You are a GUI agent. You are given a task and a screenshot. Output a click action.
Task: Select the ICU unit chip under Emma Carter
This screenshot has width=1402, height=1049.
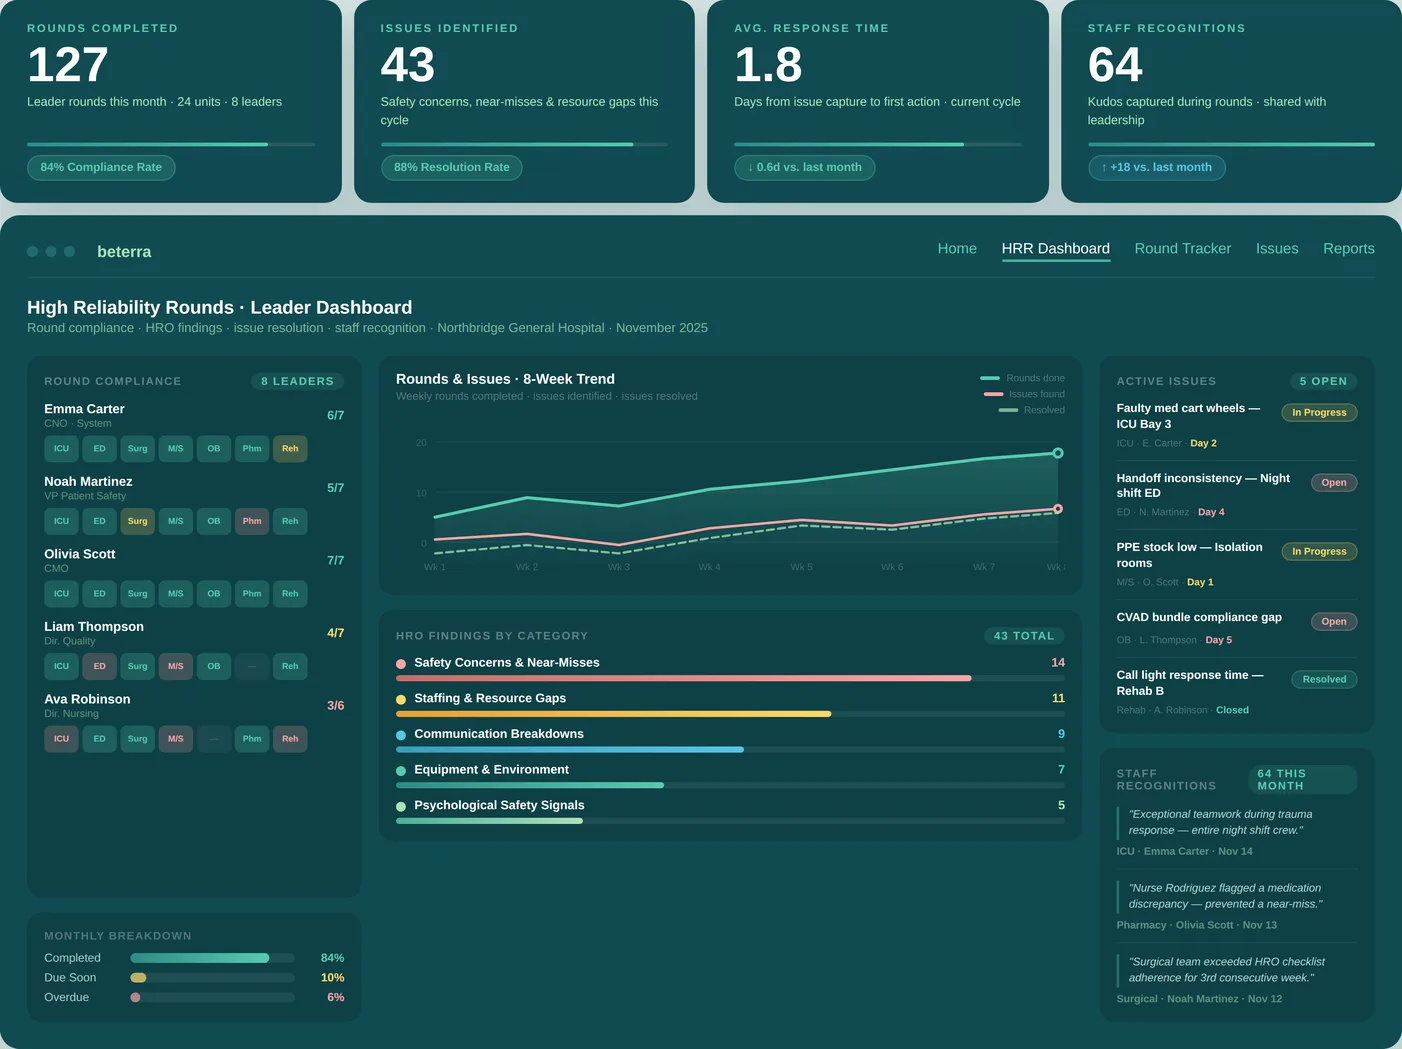(x=61, y=448)
